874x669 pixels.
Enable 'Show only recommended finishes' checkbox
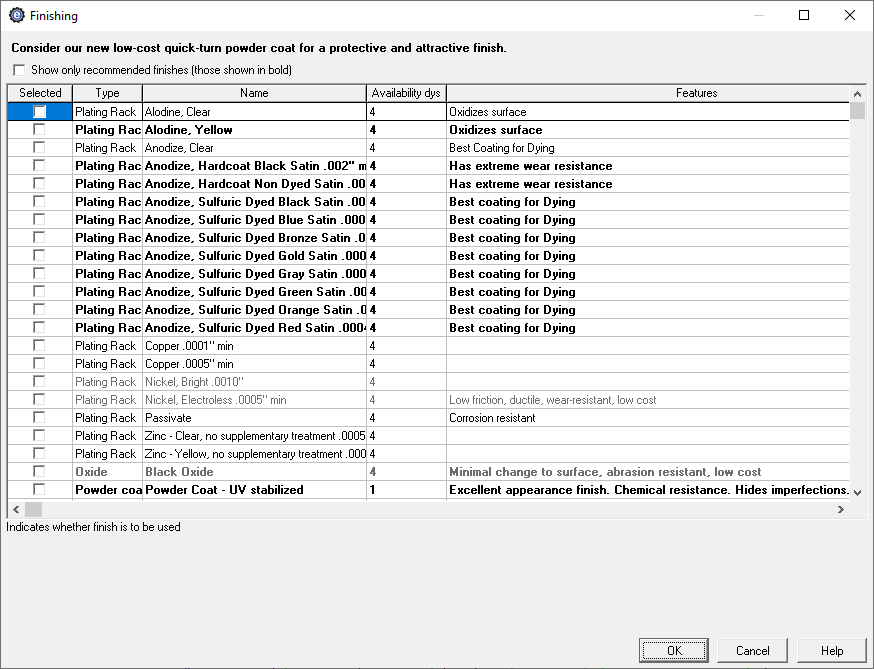(20, 70)
